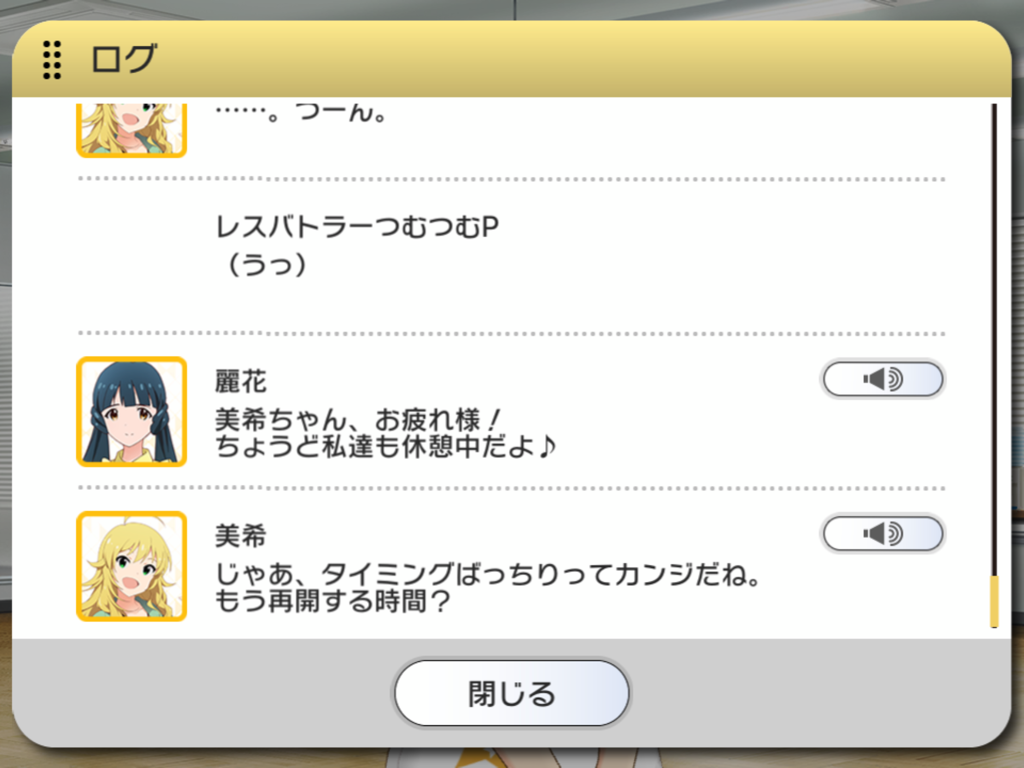
Task: Click the yellow scrollbar thumb
Action: (994, 601)
